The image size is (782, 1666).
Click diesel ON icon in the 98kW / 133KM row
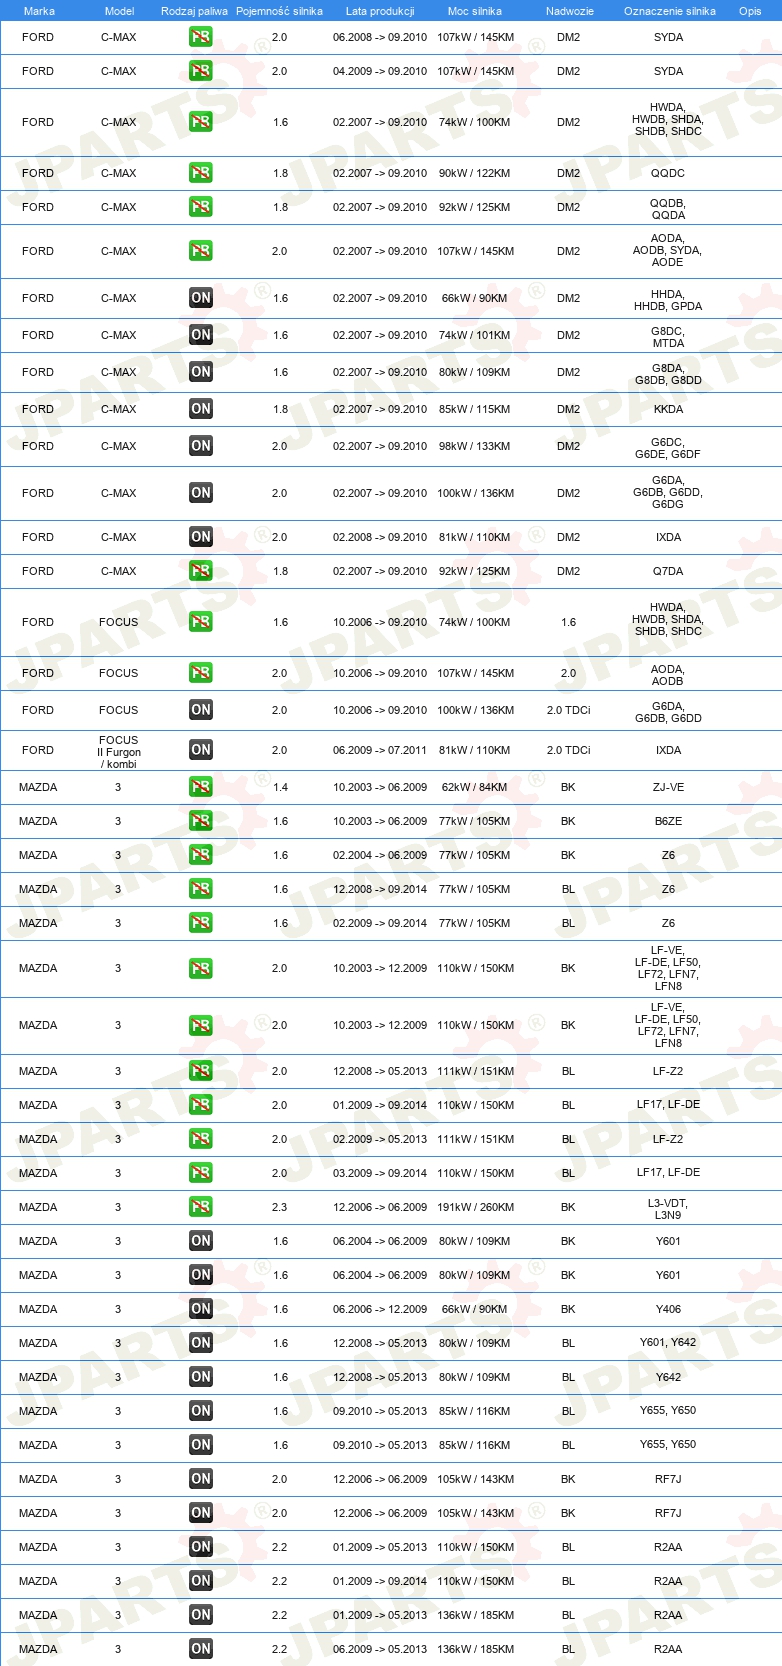coord(201,446)
